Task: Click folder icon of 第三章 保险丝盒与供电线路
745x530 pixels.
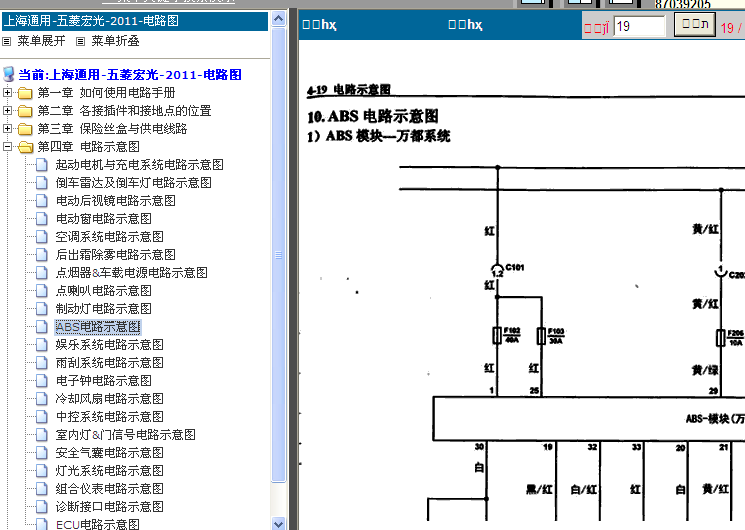Action: [x=25, y=129]
